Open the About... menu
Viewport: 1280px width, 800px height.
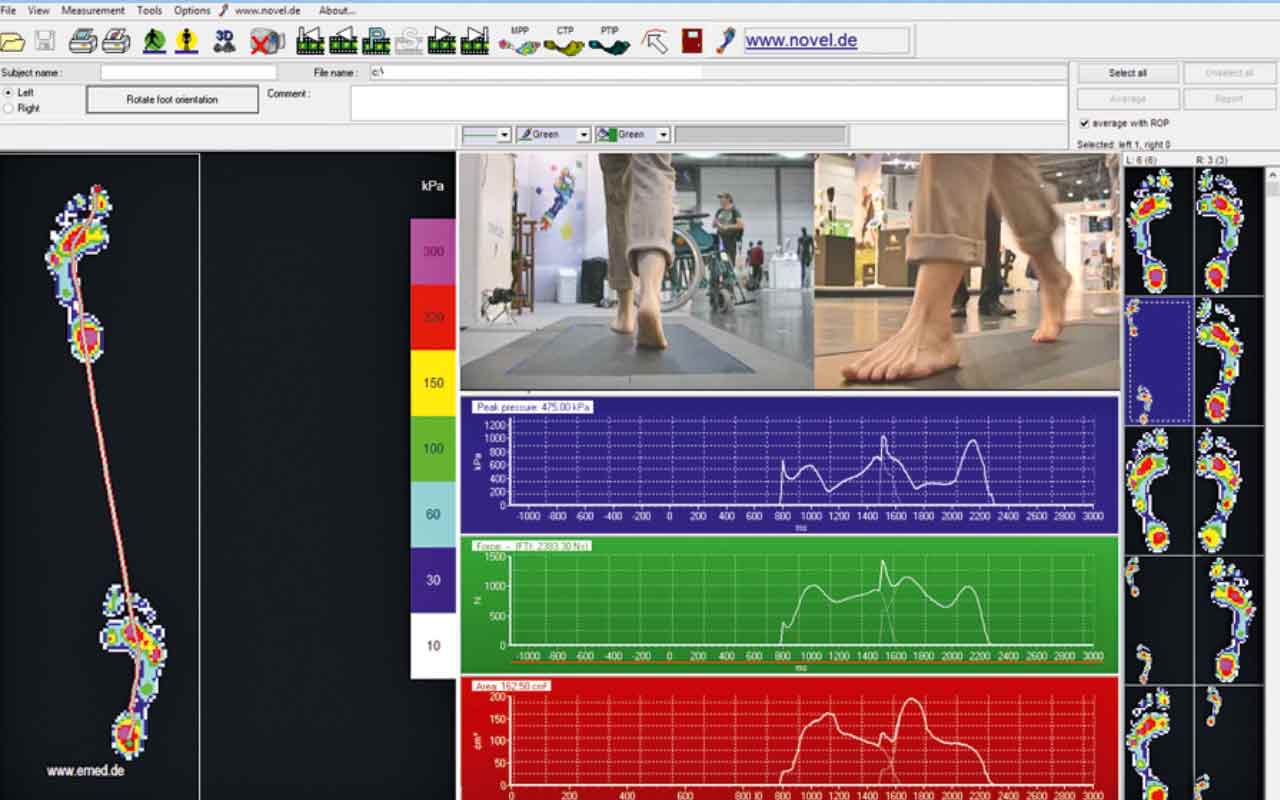pos(337,10)
